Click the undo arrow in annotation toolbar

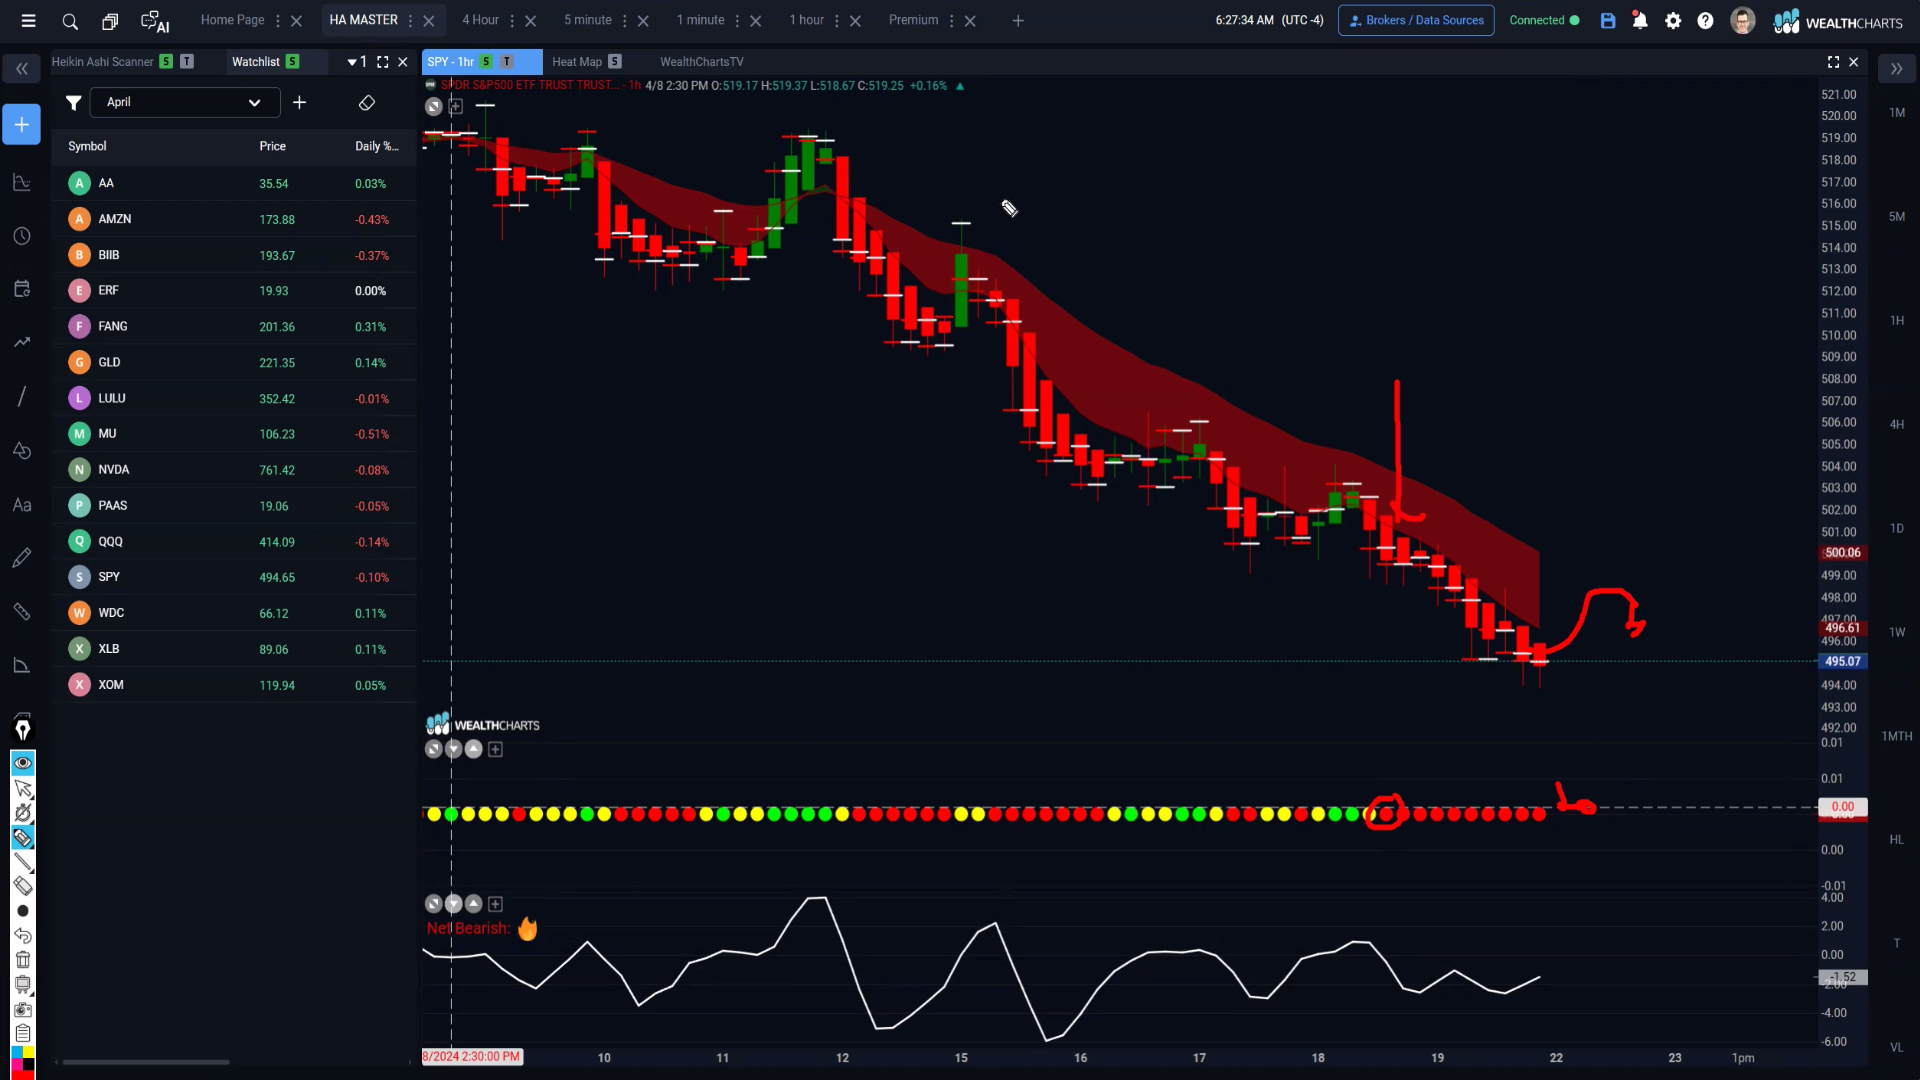pos(22,936)
